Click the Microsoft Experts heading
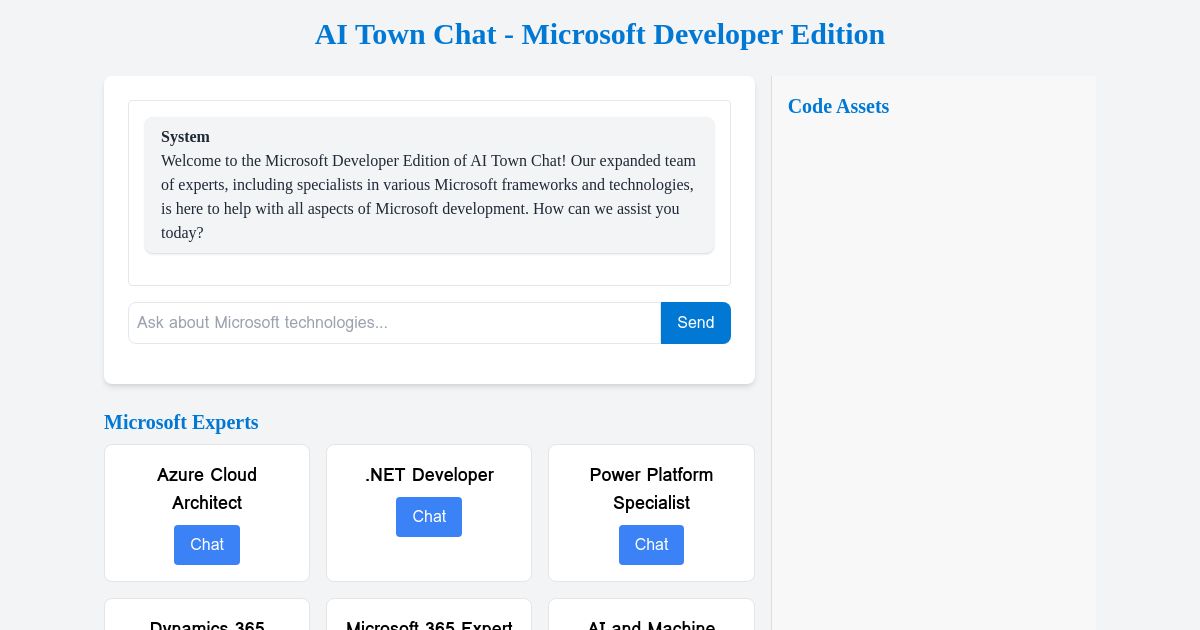 coord(181,422)
